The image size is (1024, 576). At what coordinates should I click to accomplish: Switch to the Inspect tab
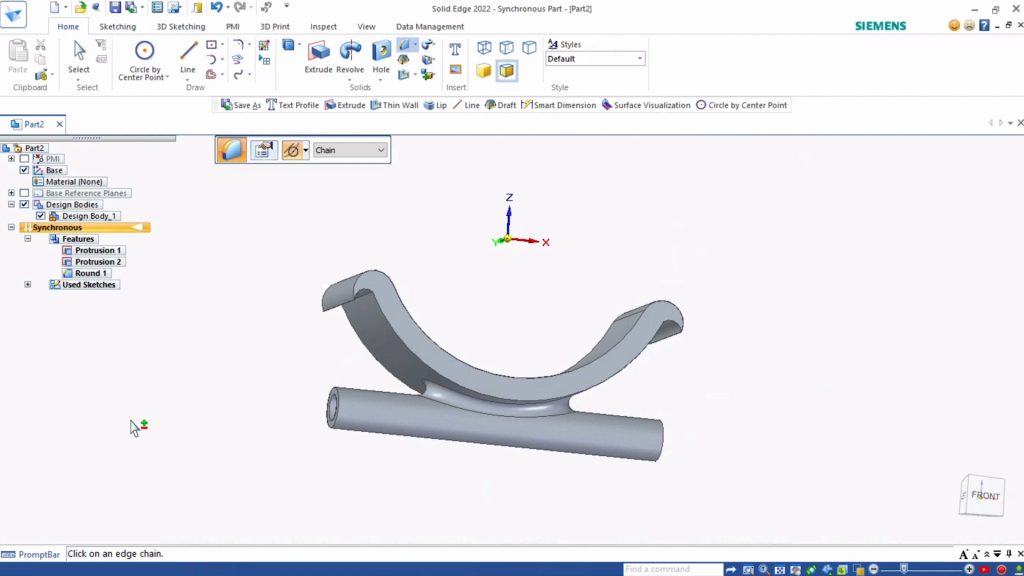click(323, 27)
